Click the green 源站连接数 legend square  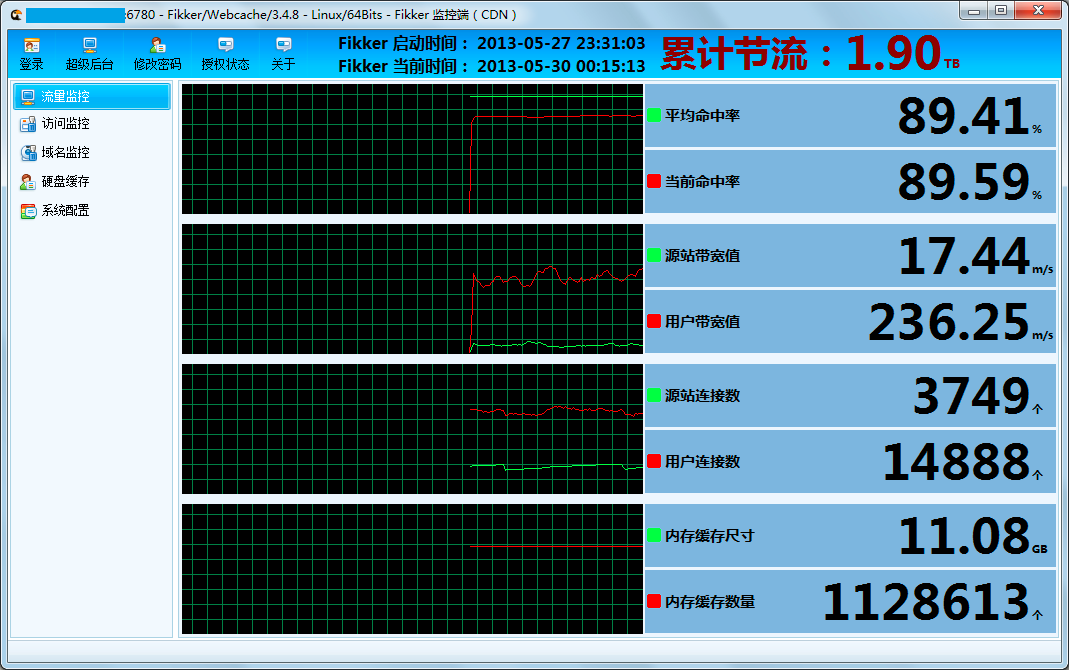pos(654,395)
